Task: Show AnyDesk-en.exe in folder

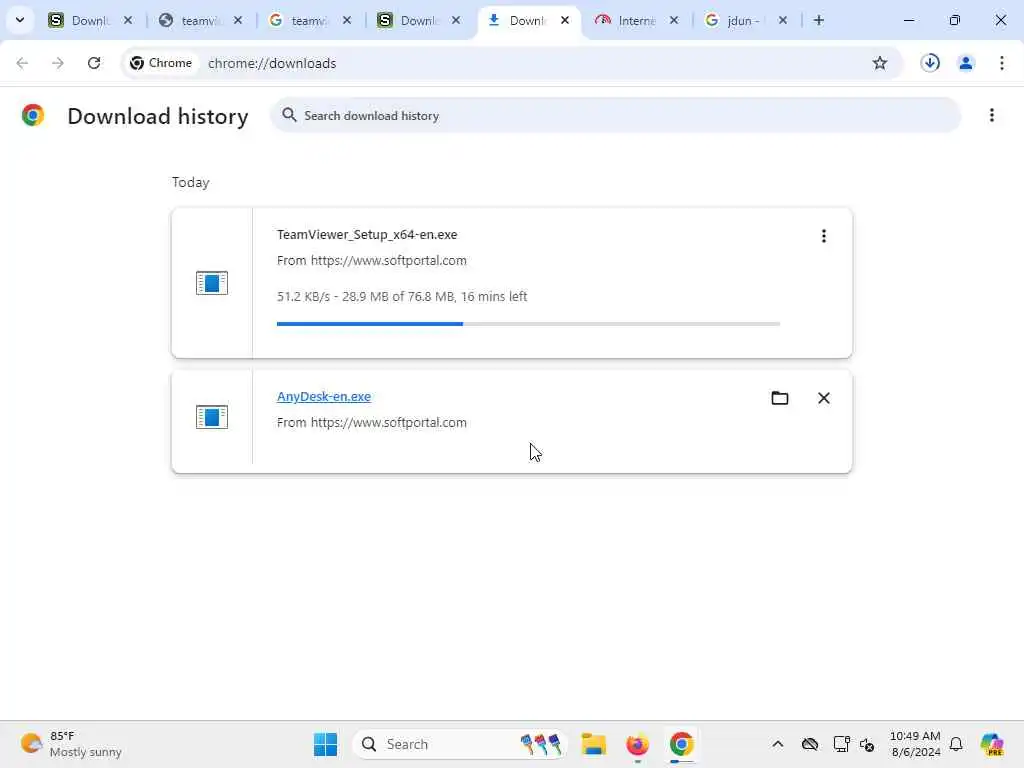Action: pyautogui.click(x=780, y=398)
